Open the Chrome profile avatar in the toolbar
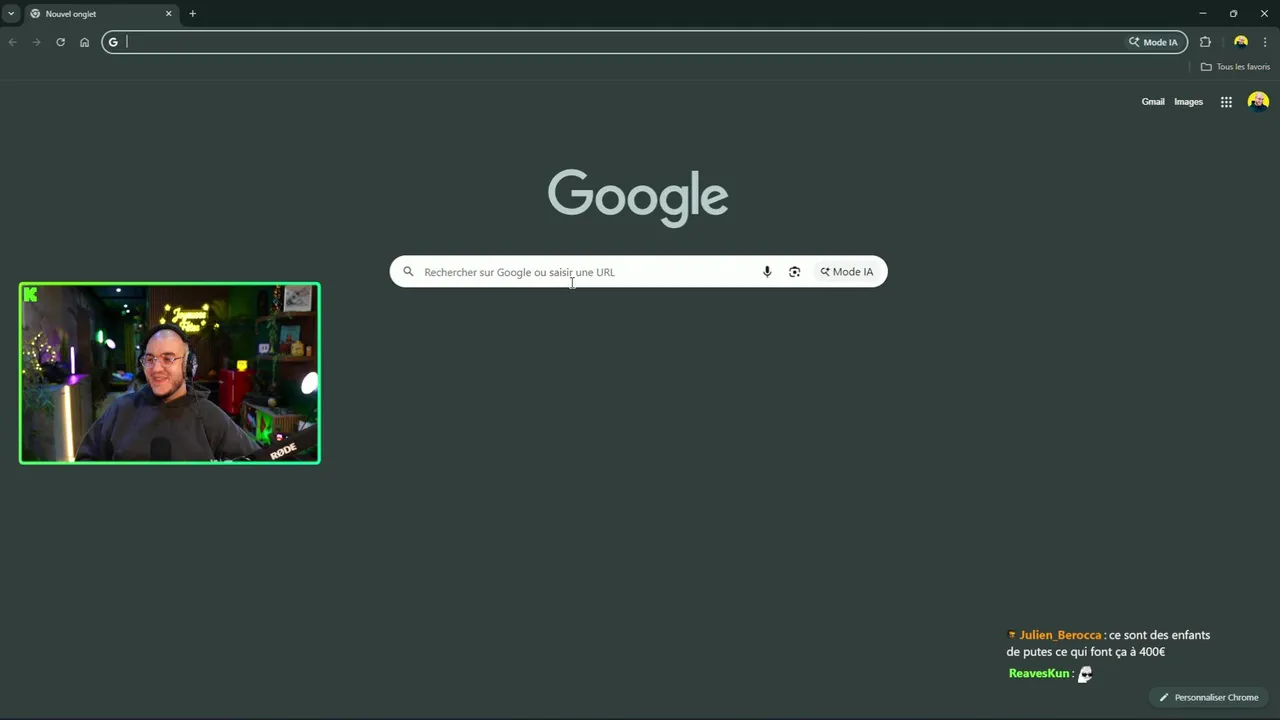Image resolution: width=1280 pixels, height=720 pixels. [x=1241, y=42]
